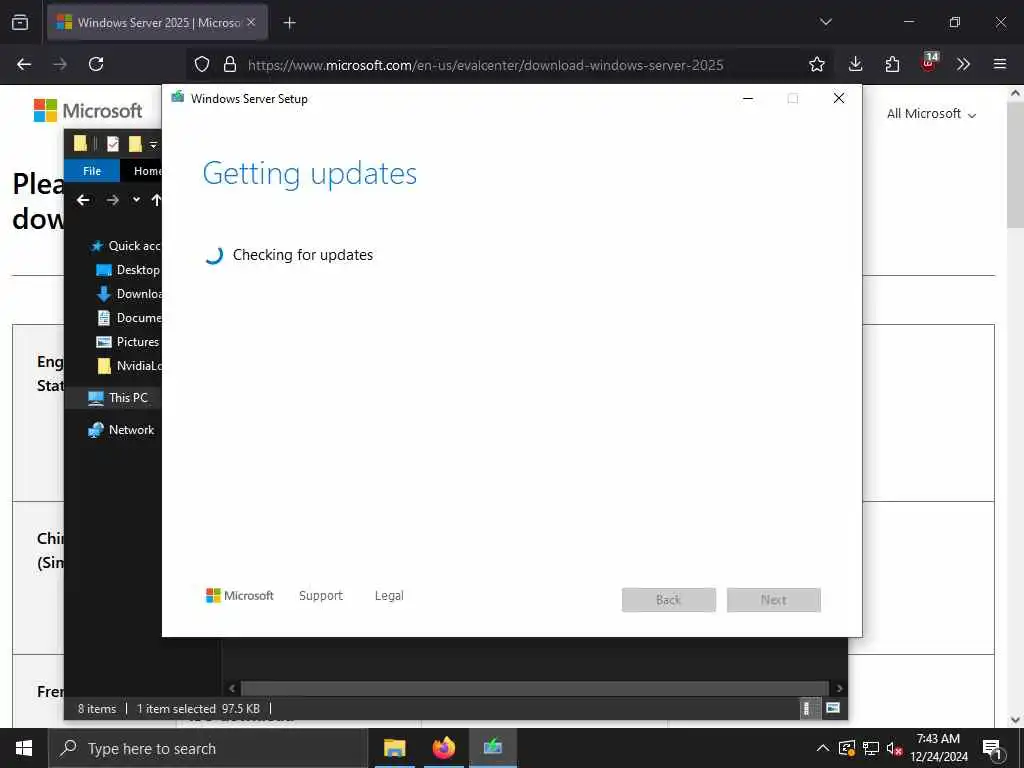The width and height of the screenshot is (1024, 768).
Task: Open uBlock extension with 14 badge
Action: pos(929,63)
